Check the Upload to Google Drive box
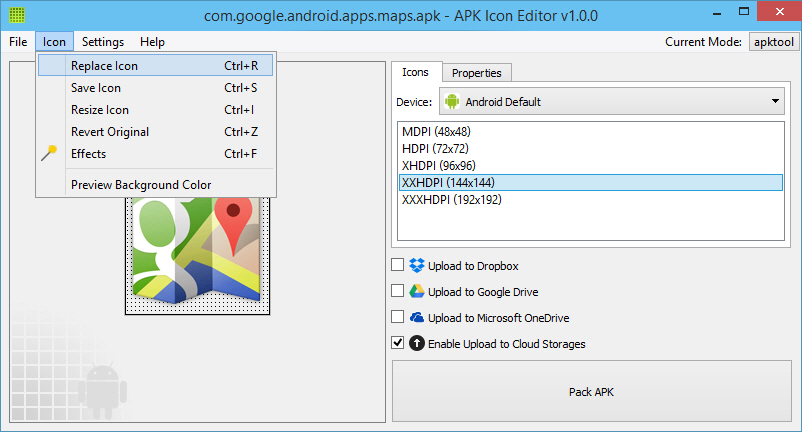The height and width of the screenshot is (432, 802). (x=398, y=292)
